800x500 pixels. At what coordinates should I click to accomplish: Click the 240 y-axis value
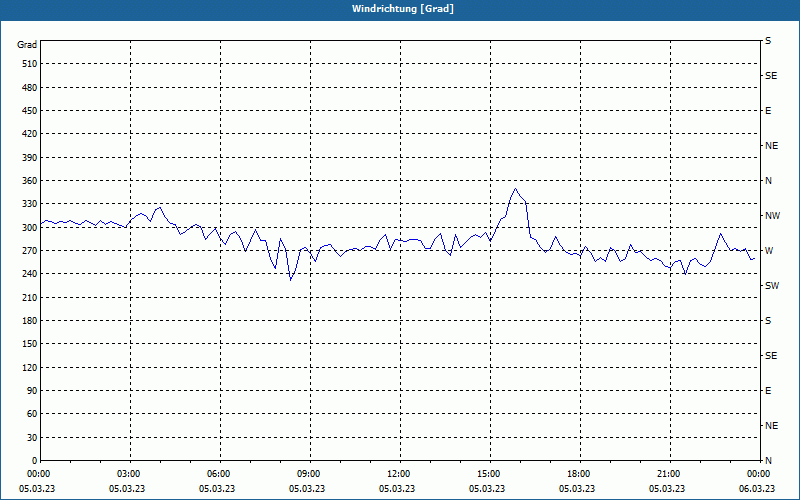click(30, 274)
